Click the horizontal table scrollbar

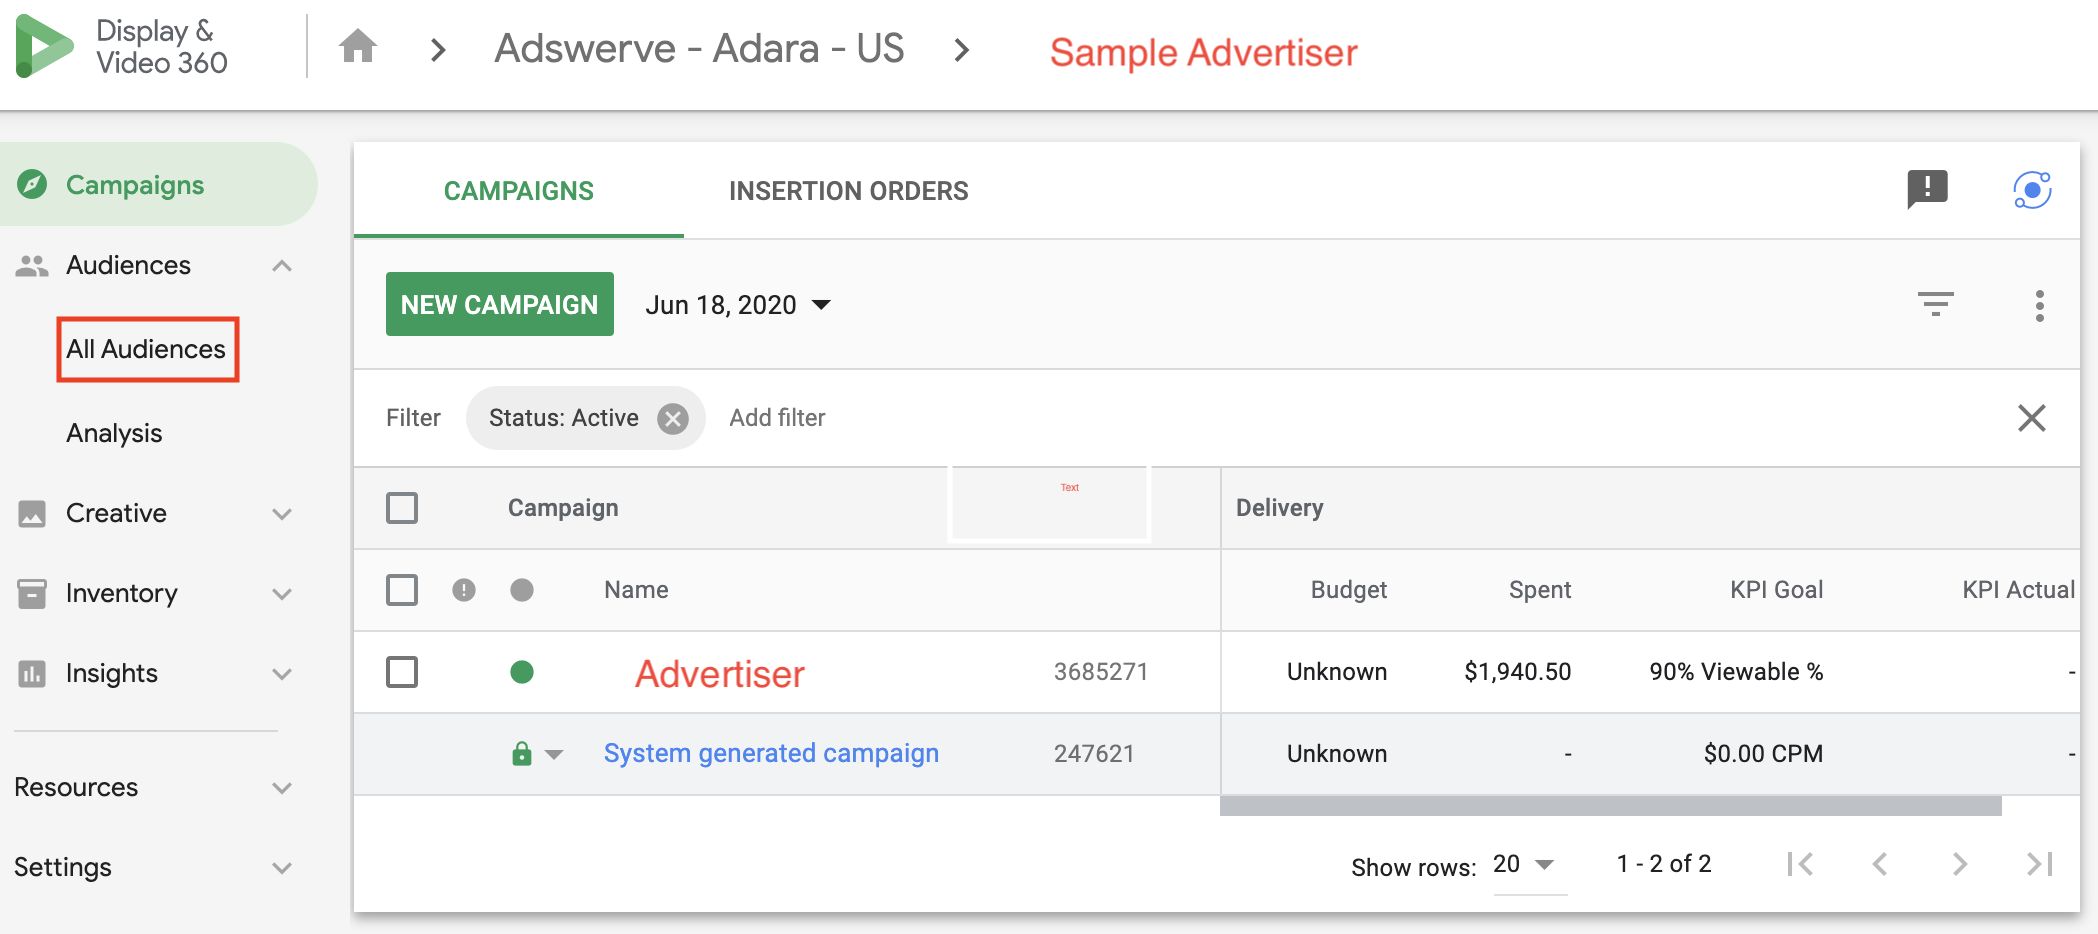(1611, 806)
